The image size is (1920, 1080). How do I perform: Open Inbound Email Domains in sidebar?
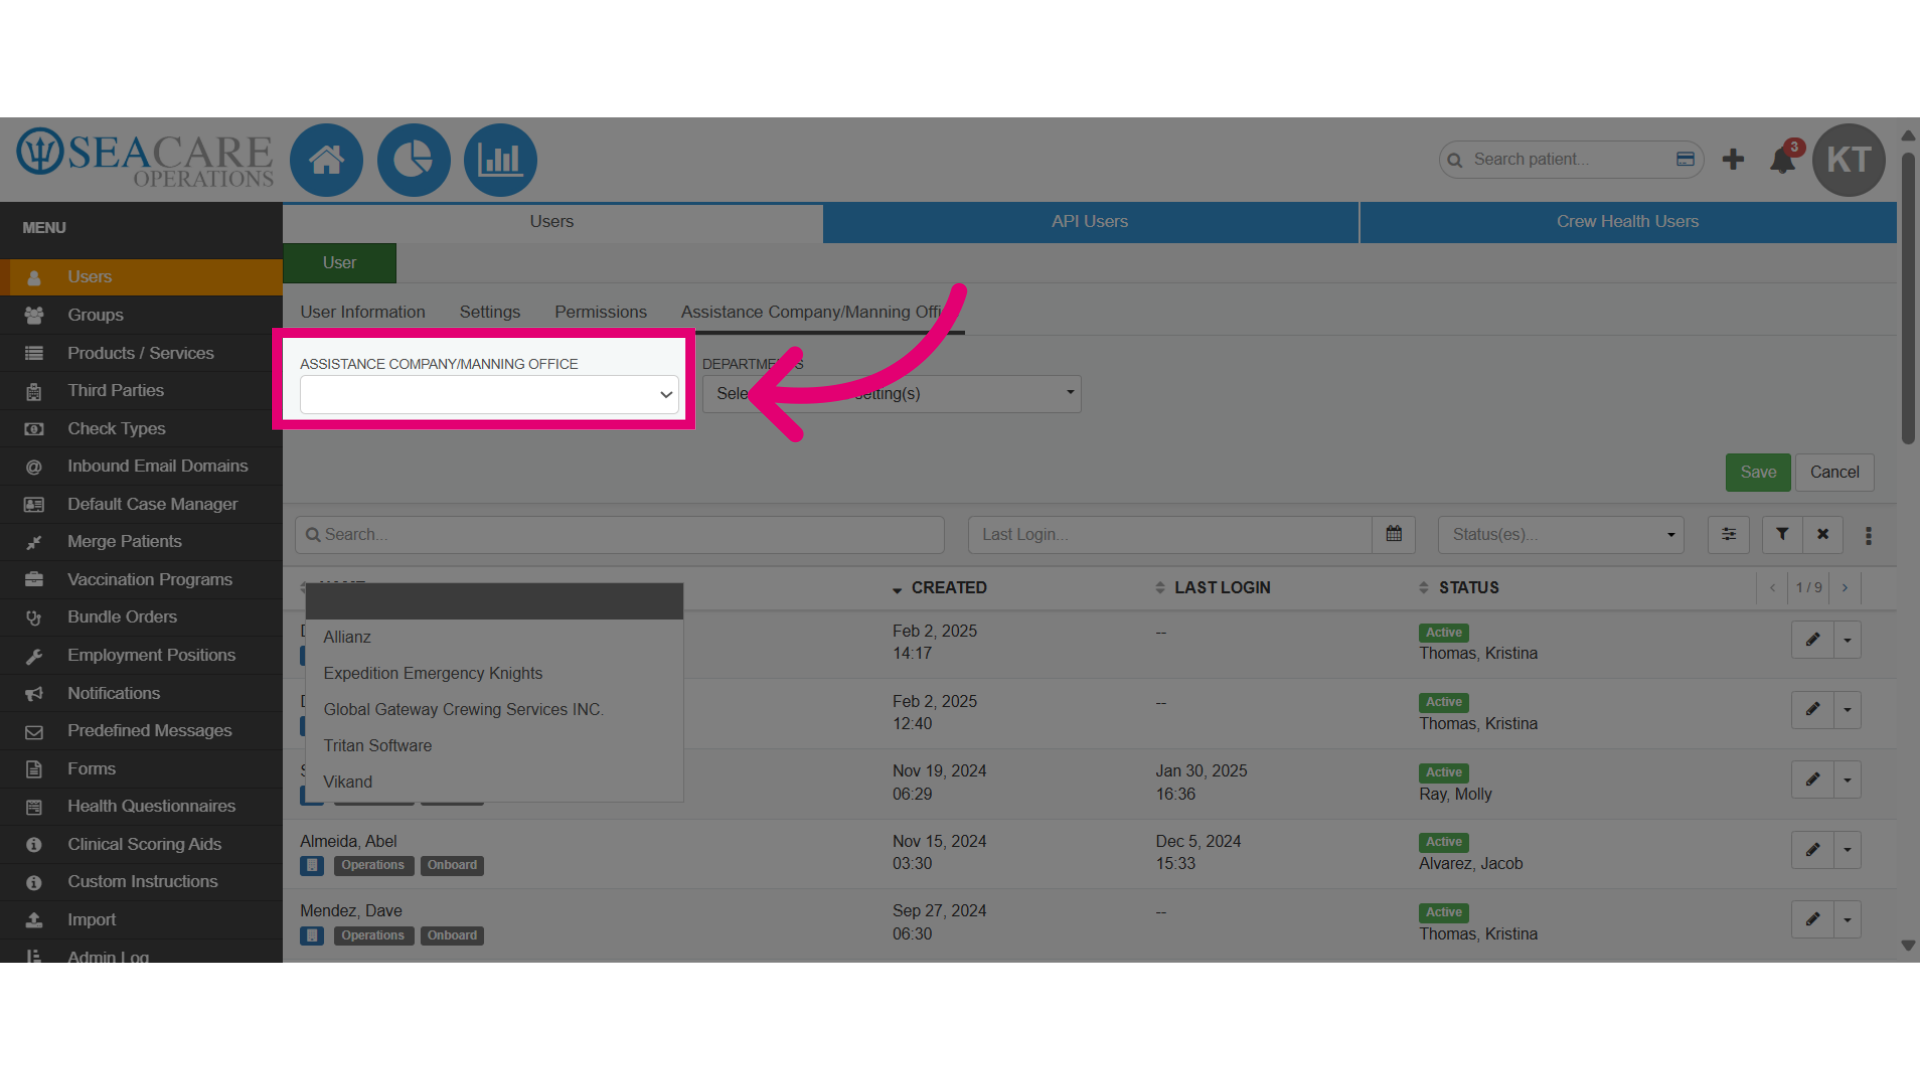coord(141,466)
